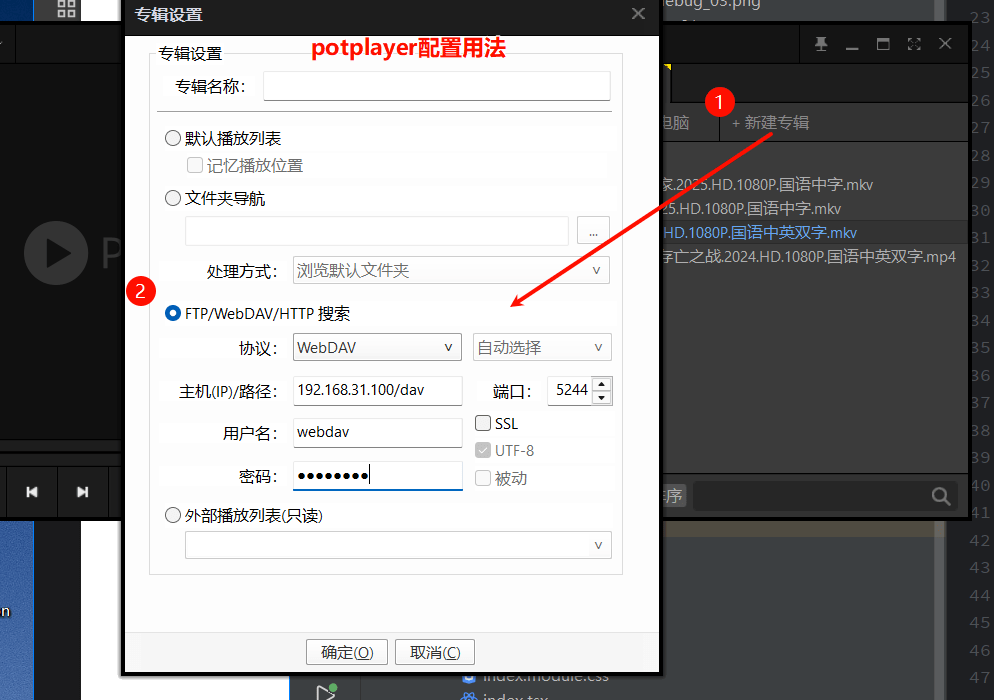Toggle fullscreen icon in playlist window
994x700 pixels.
tap(914, 44)
